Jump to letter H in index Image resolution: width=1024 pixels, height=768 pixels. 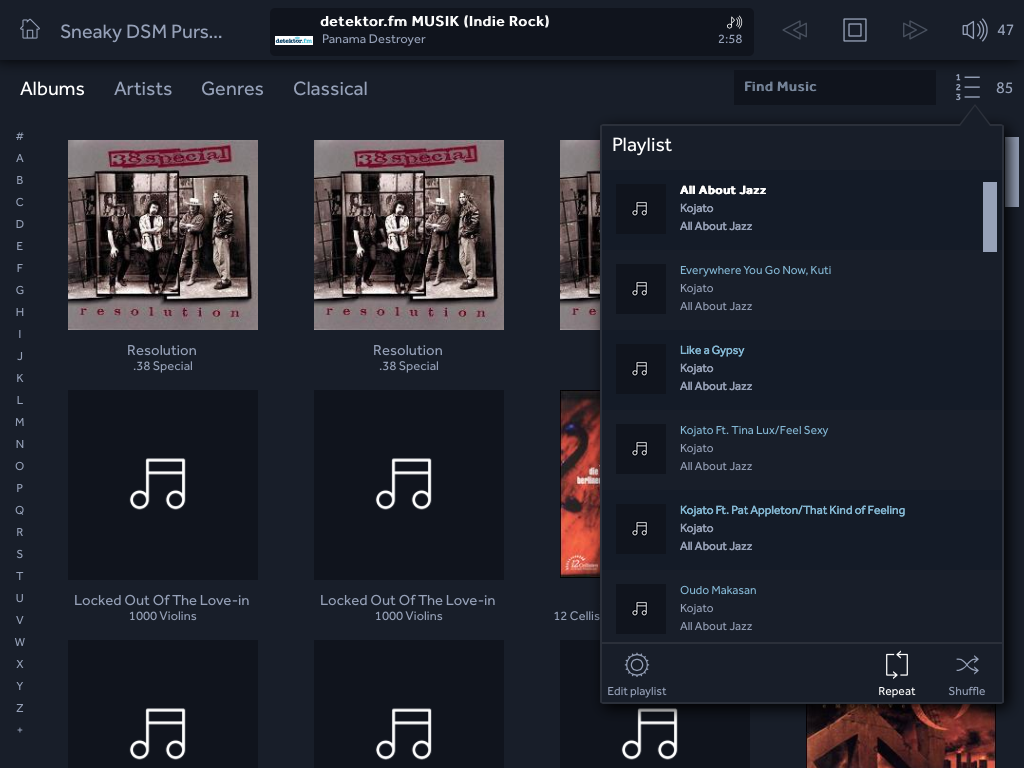pyautogui.click(x=20, y=312)
